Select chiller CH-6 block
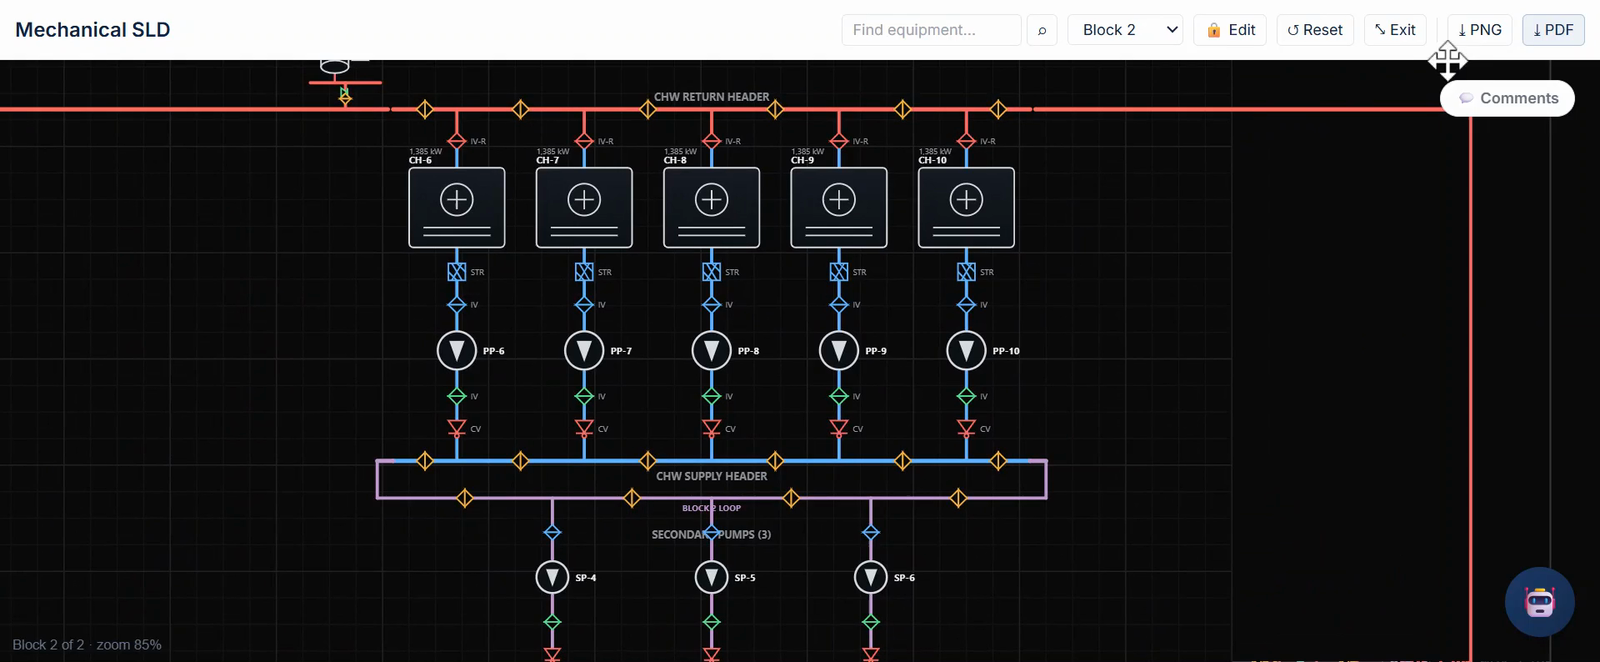The image size is (1600, 662). 457,207
